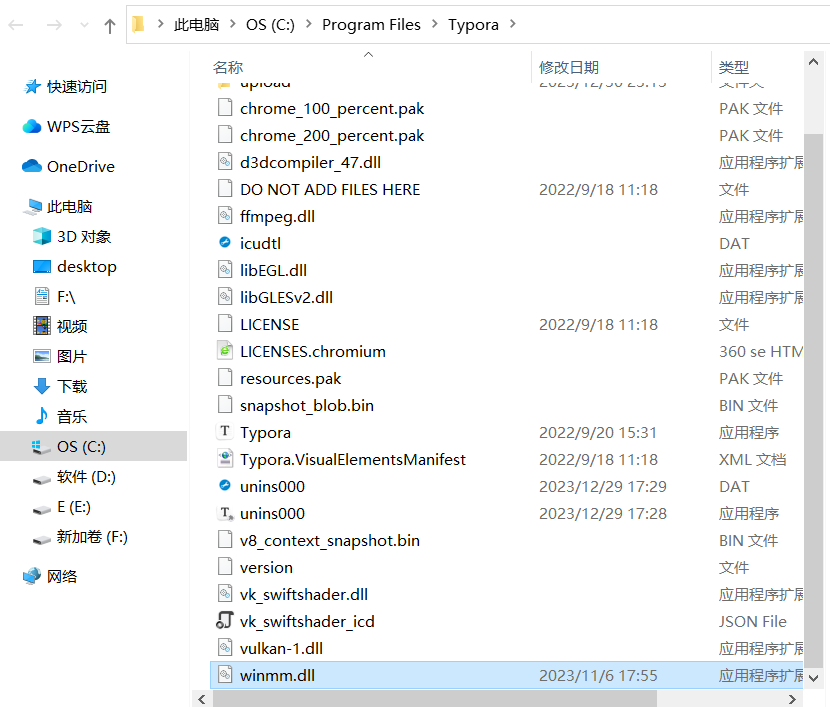Viewport: 830px width, 707px height.
Task: Open WPS云盘 in navigation pane
Action: pos(67,126)
